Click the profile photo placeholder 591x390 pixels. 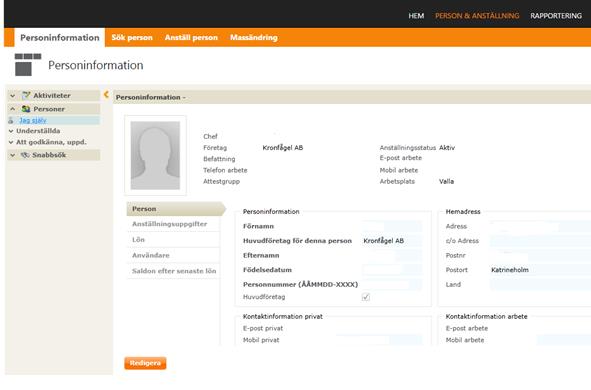click(x=155, y=155)
